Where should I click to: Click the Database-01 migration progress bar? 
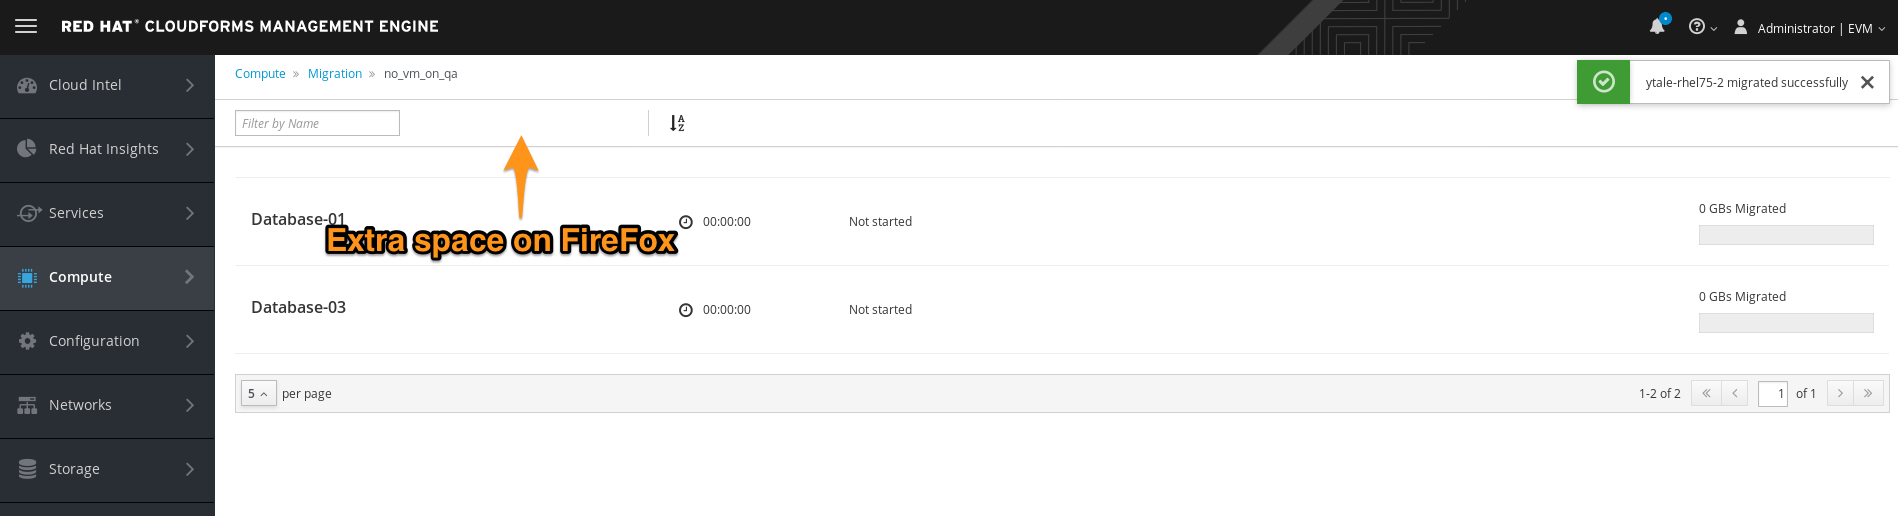tap(1786, 235)
